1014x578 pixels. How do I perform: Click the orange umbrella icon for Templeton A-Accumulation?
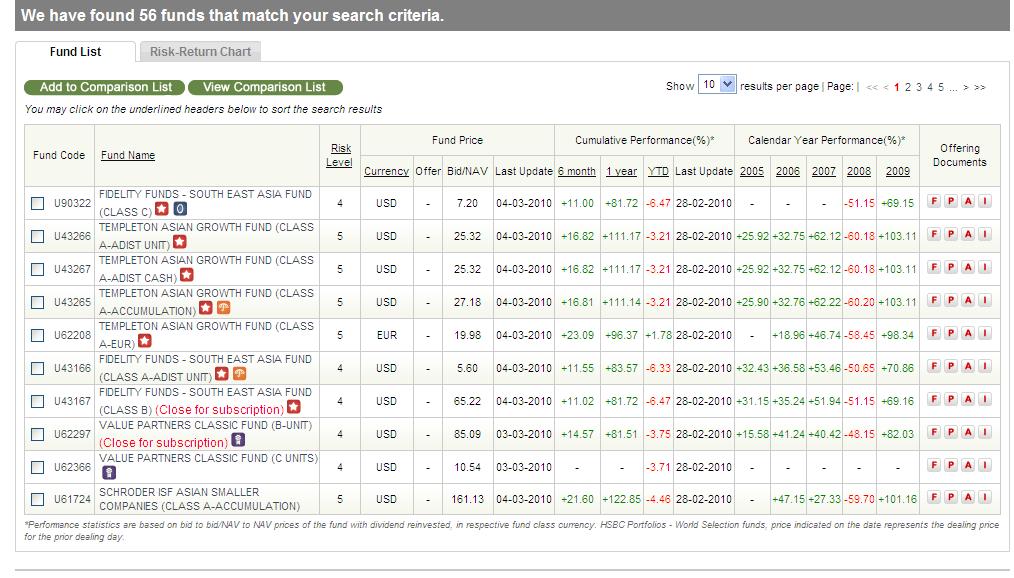click(x=224, y=308)
